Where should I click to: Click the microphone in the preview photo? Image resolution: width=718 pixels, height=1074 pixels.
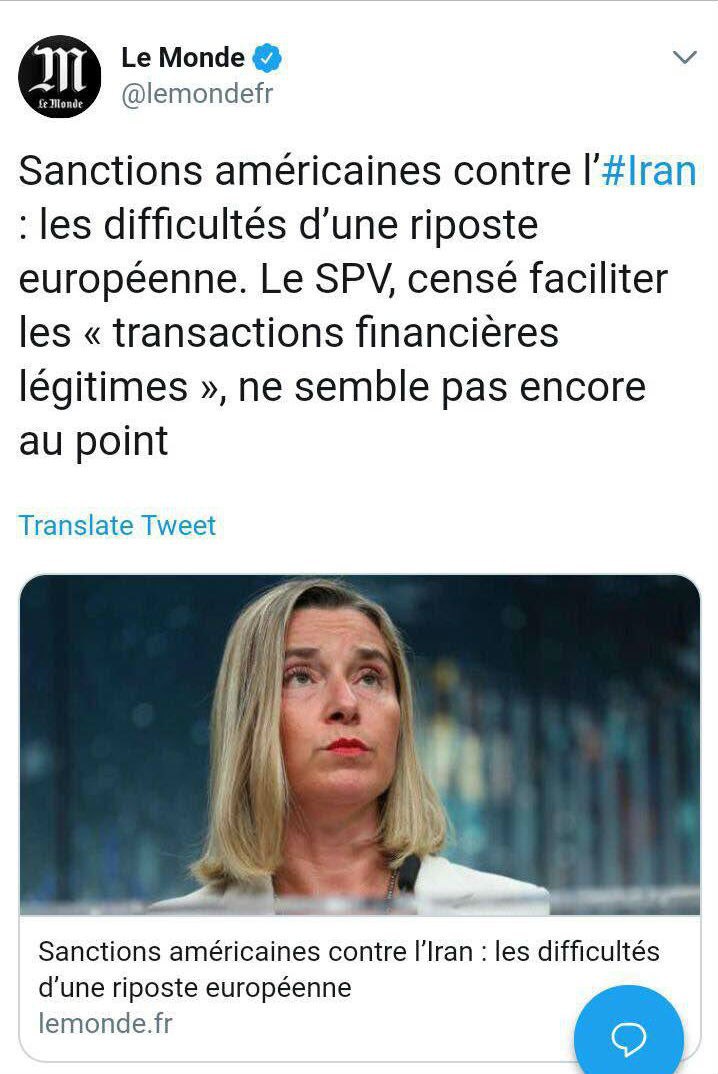(408, 873)
